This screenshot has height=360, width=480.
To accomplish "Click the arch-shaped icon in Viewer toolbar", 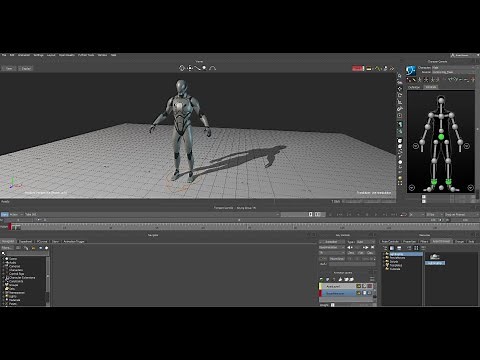I will coord(213,68).
